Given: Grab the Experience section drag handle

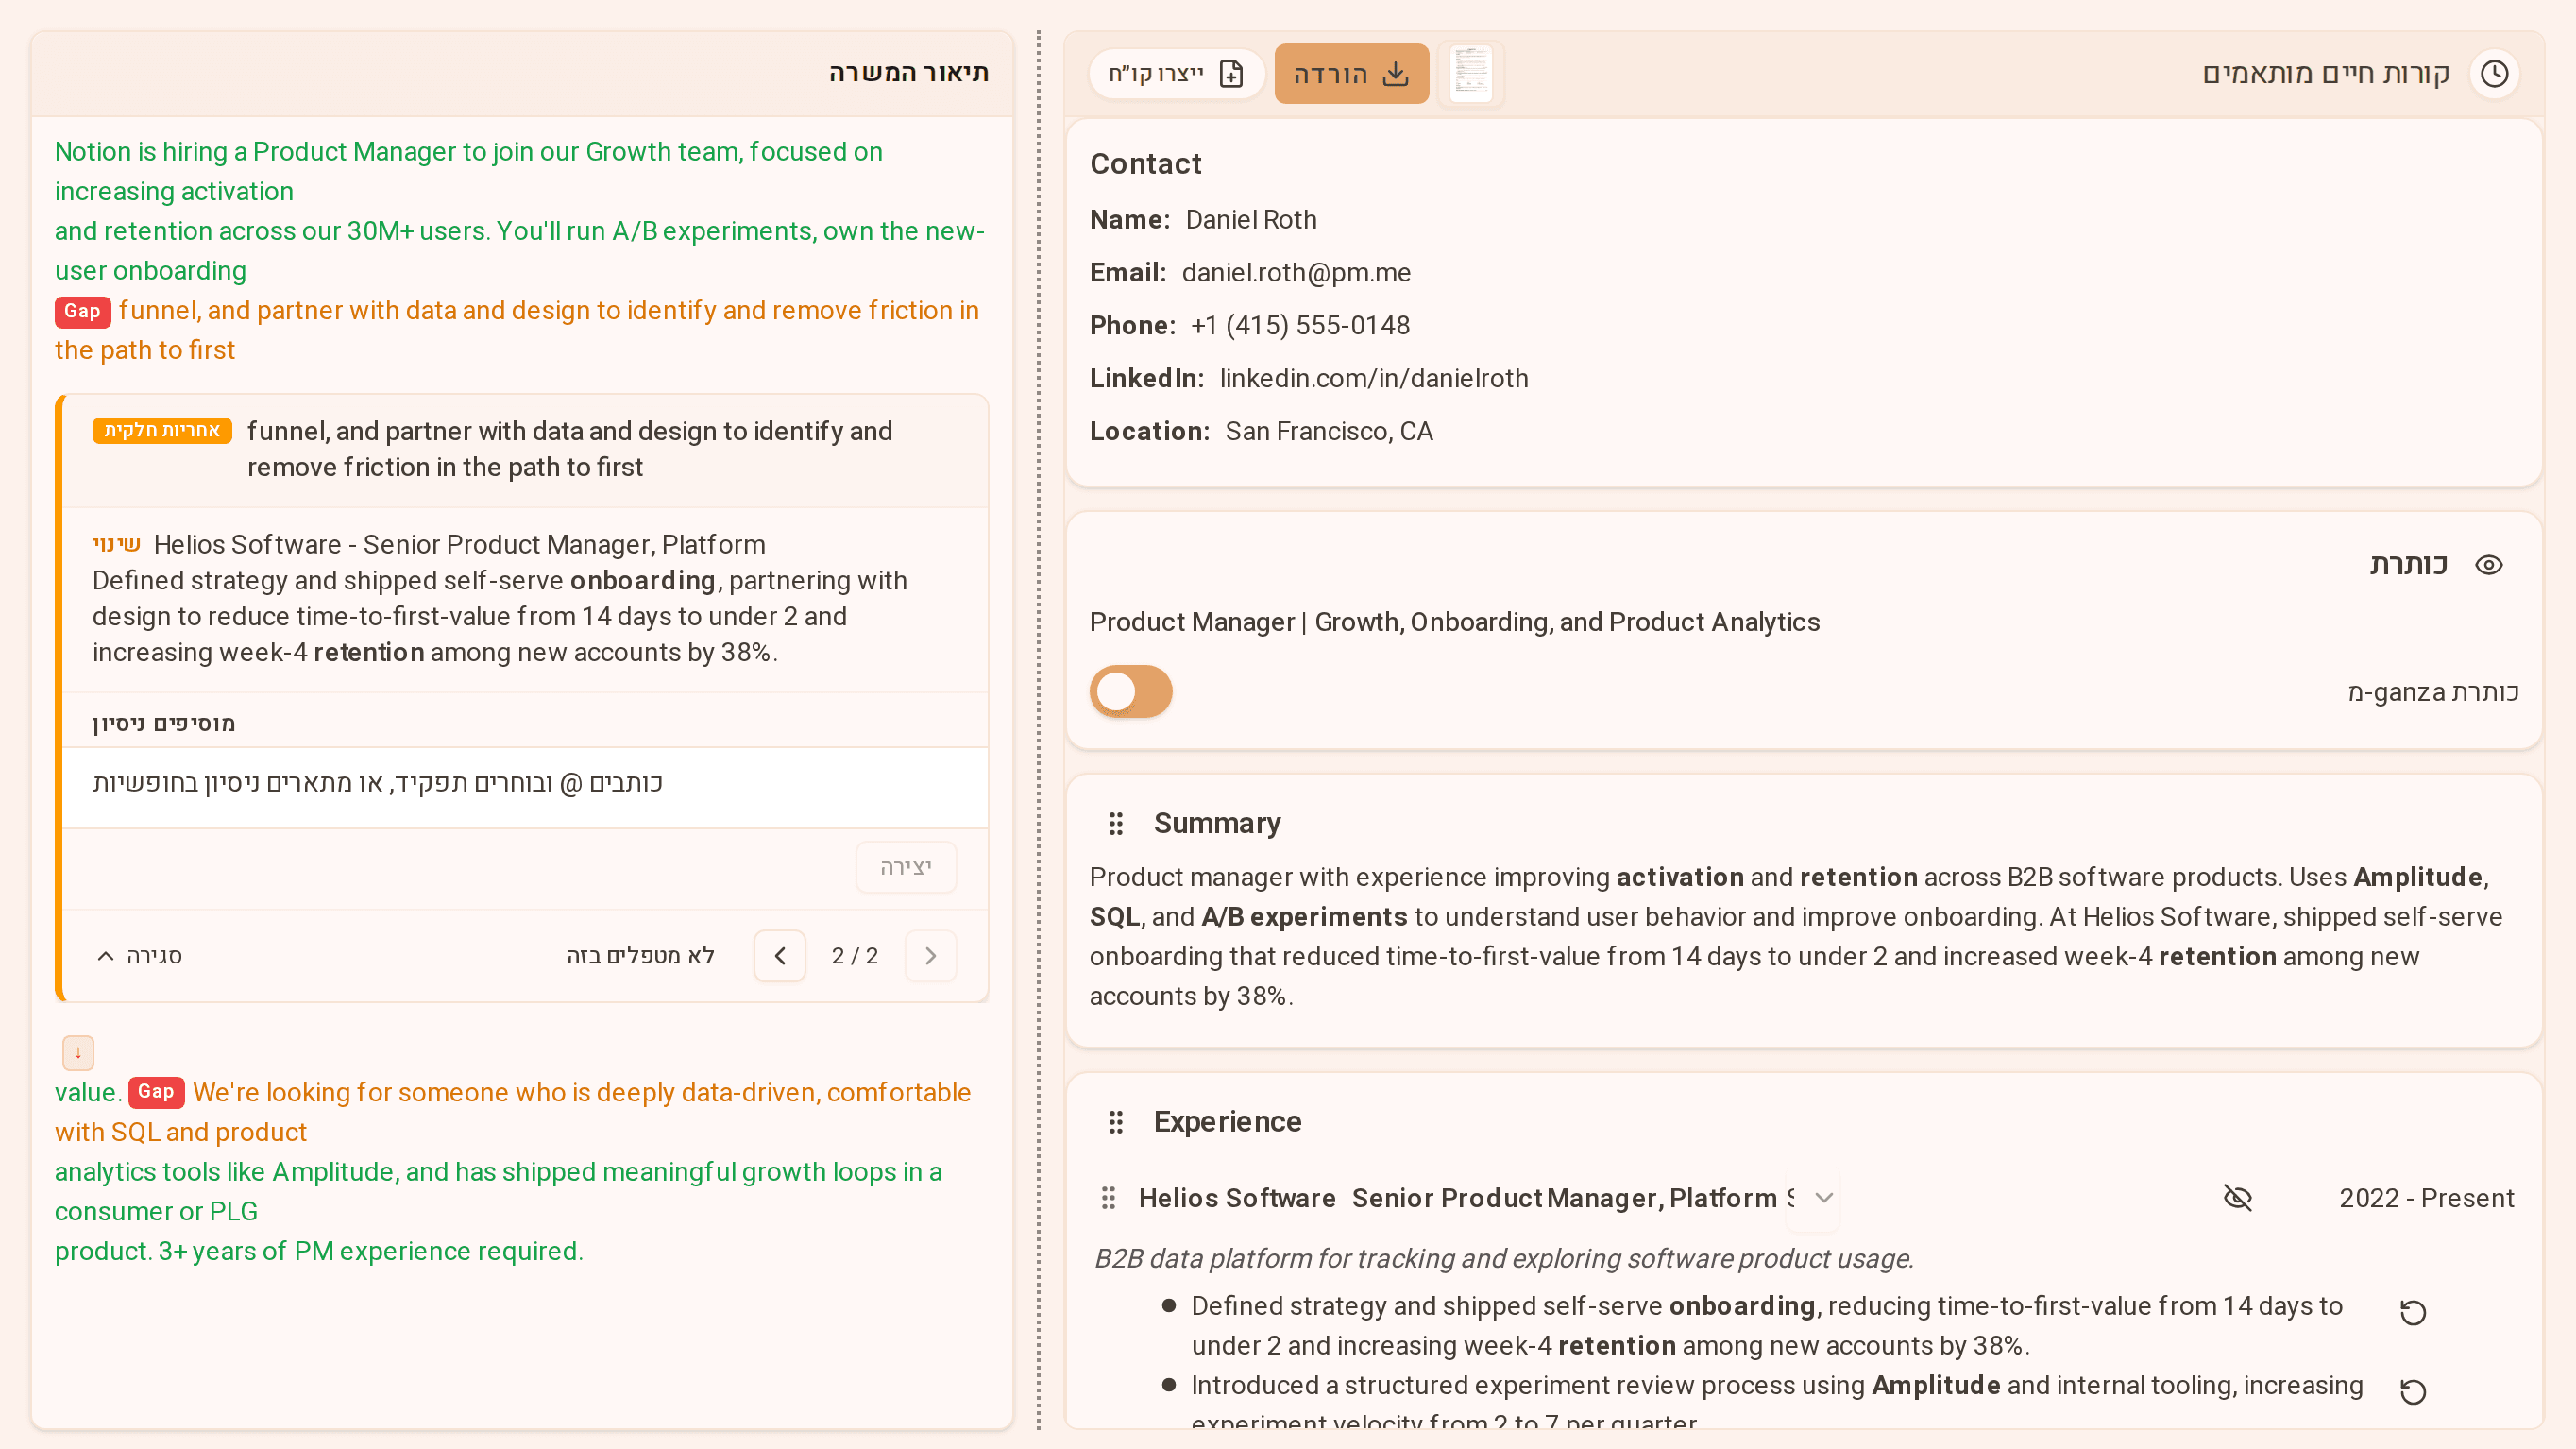Looking at the screenshot, I should (1116, 1122).
